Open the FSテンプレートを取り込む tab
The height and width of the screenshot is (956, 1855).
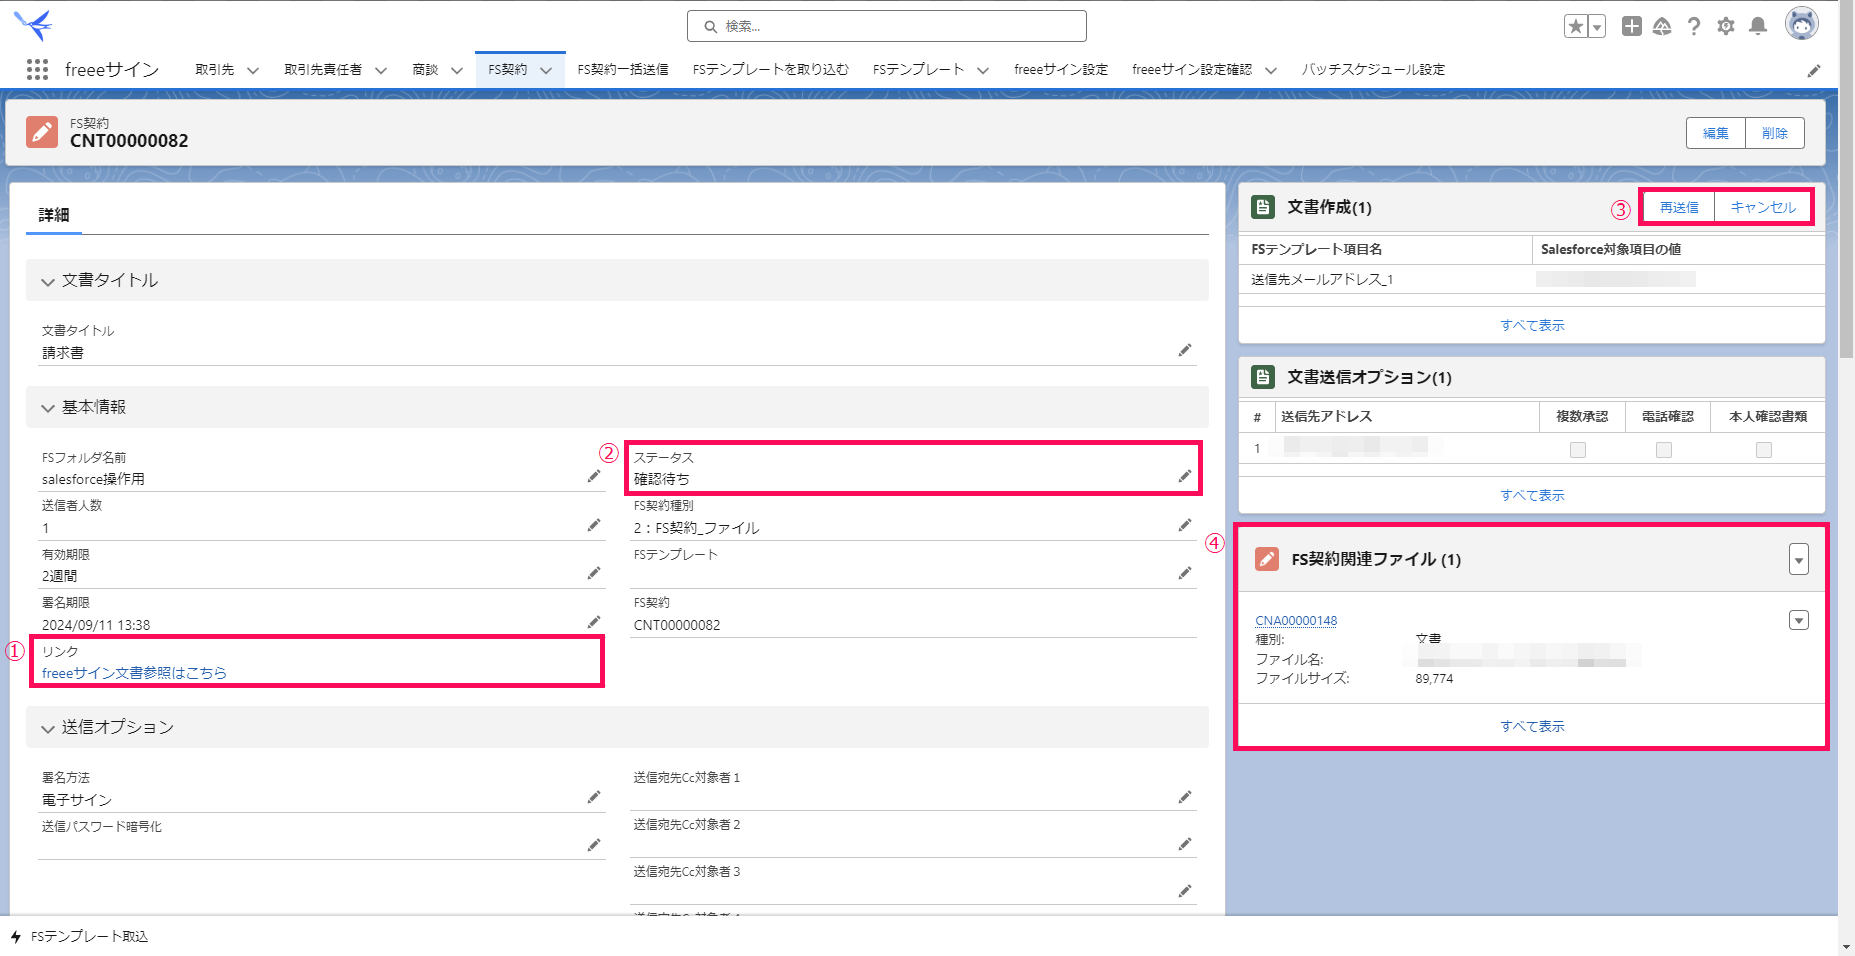pyautogui.click(x=771, y=70)
